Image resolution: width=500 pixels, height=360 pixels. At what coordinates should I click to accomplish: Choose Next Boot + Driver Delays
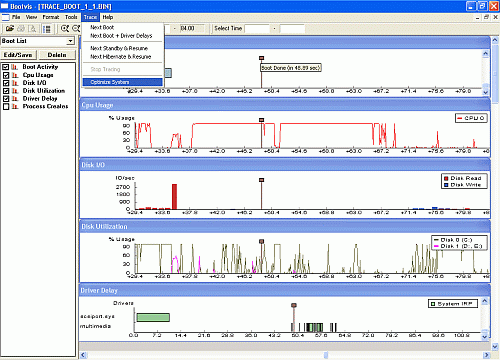tap(121, 36)
